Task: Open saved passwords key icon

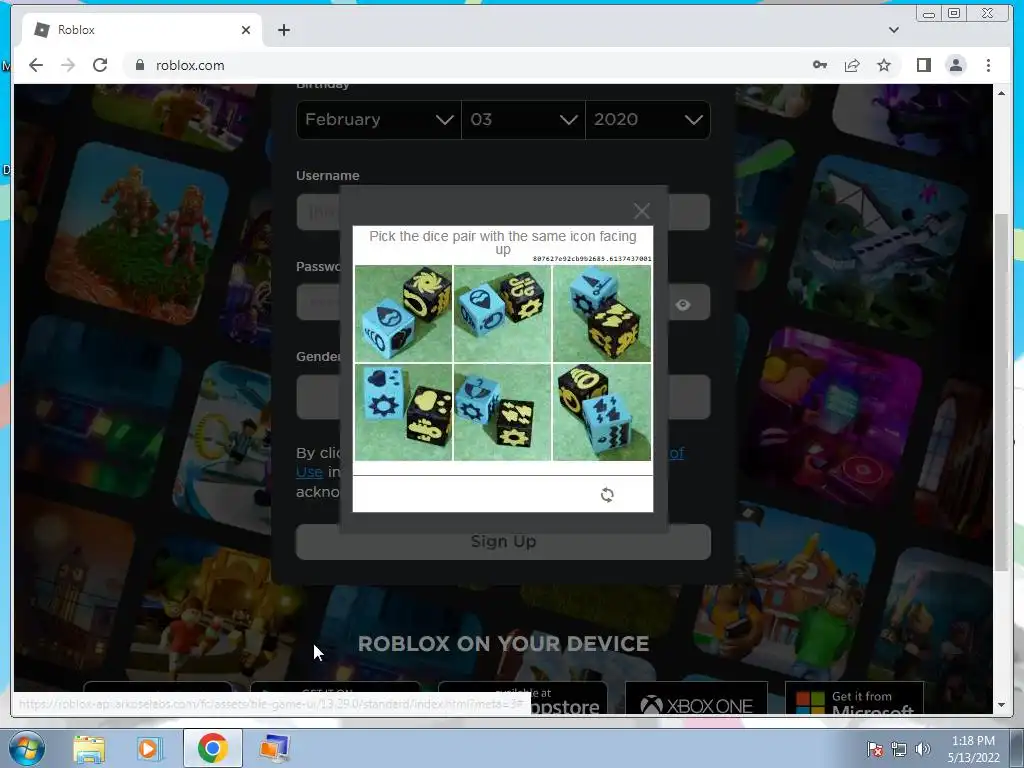Action: point(820,65)
